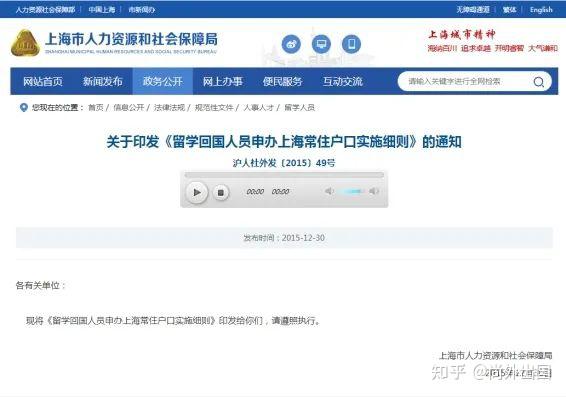Click the 上海城市精神 banner text
Screen dimensions: 566x397
[461, 35]
